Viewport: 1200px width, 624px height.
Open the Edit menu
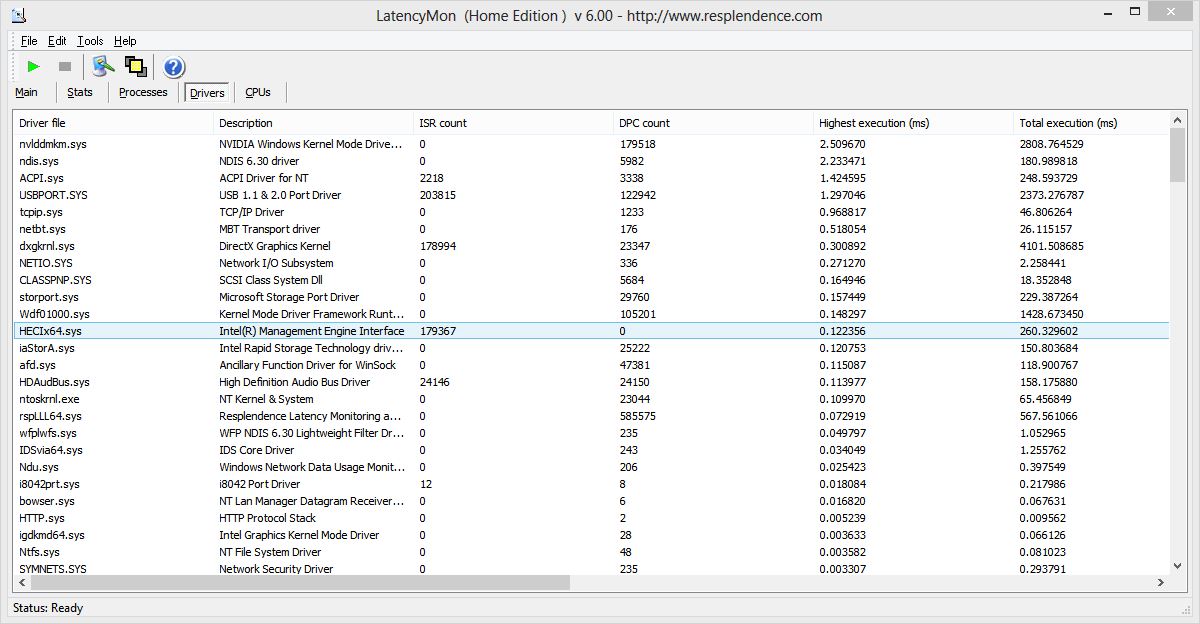point(57,41)
